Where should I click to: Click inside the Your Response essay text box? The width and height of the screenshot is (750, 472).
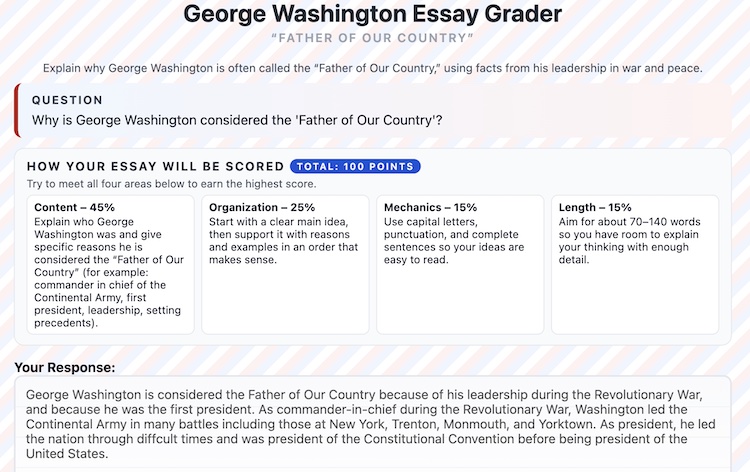(374, 423)
